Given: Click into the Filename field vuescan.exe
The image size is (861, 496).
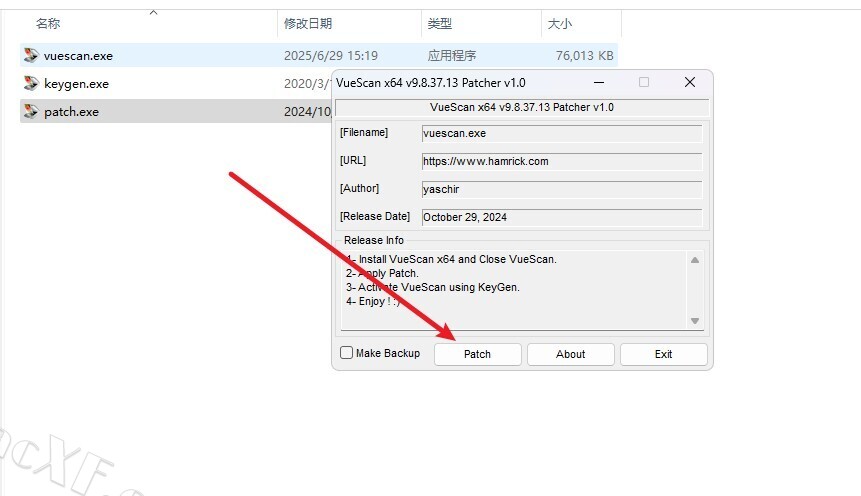Looking at the screenshot, I should click(562, 133).
